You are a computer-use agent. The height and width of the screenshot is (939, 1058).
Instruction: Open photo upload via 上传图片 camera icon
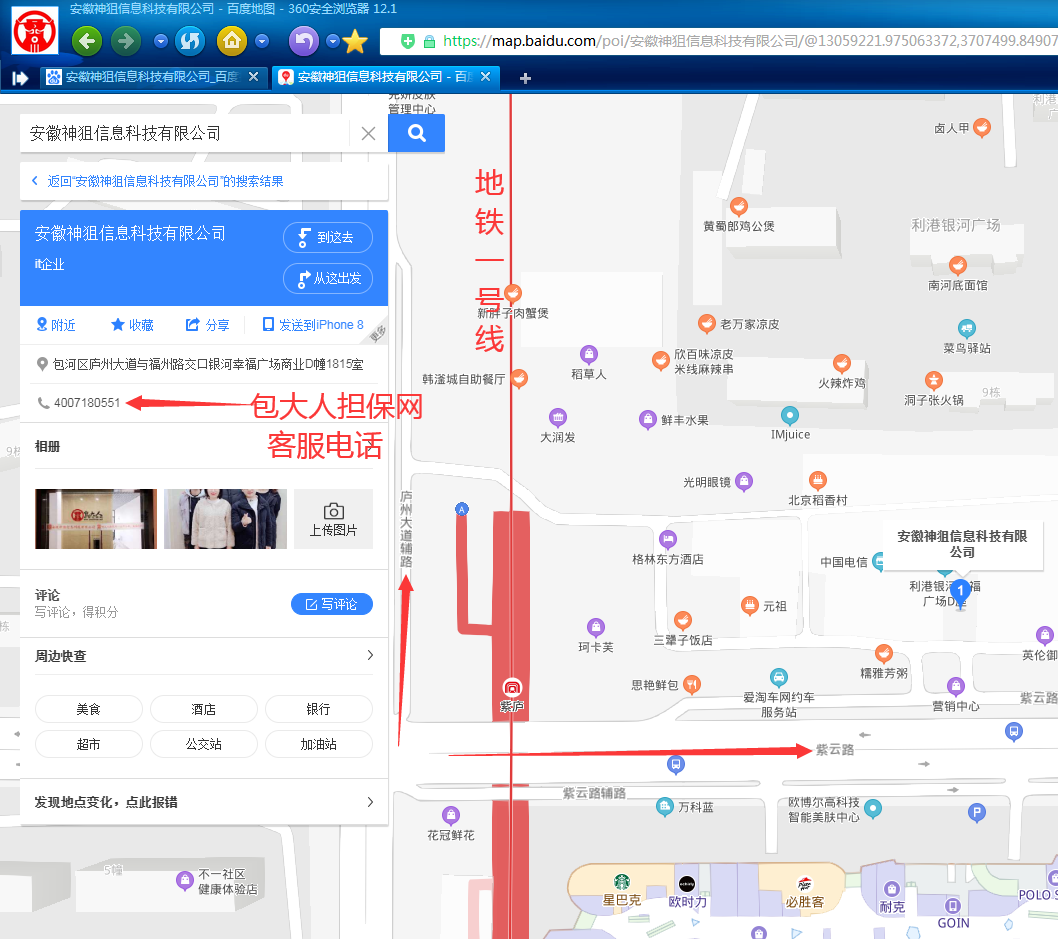[x=333, y=511]
